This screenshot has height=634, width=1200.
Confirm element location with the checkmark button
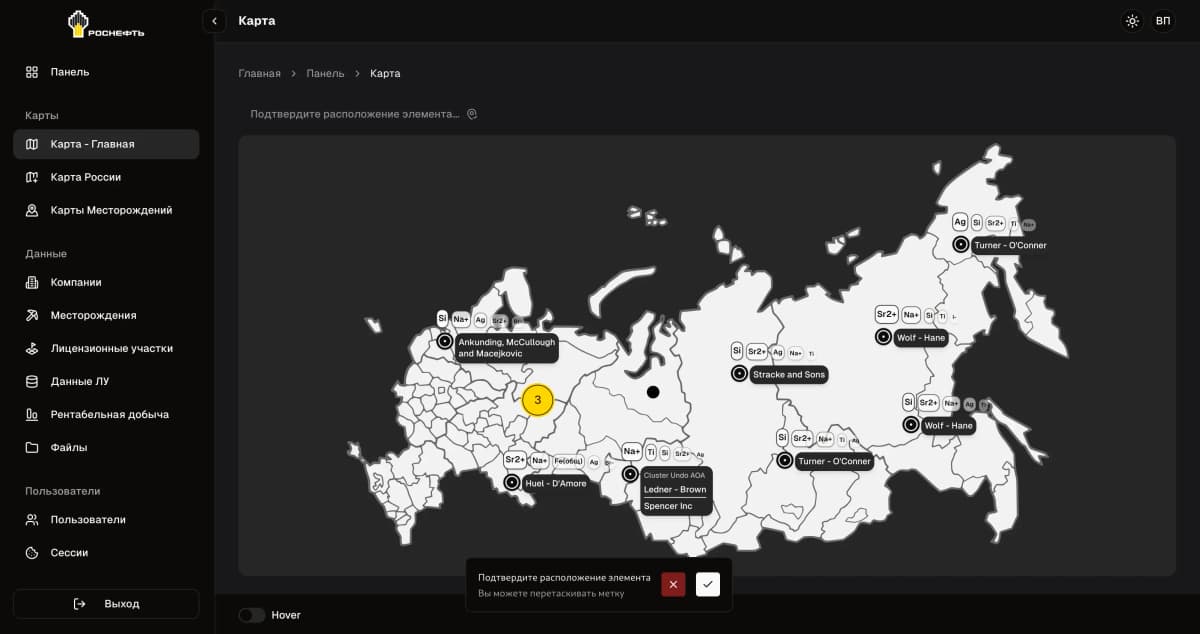coord(708,584)
